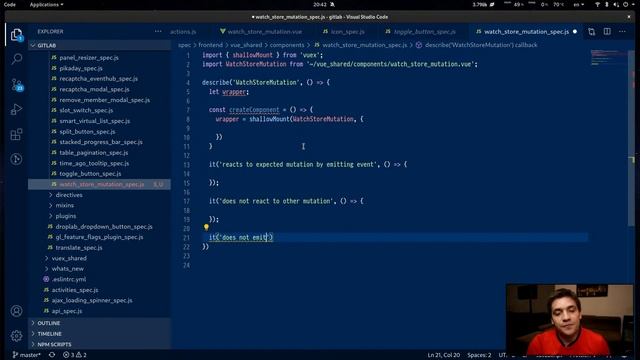Open the Accounts menu icon
The width and height of the screenshot is (640, 360).
[x=16, y=311]
